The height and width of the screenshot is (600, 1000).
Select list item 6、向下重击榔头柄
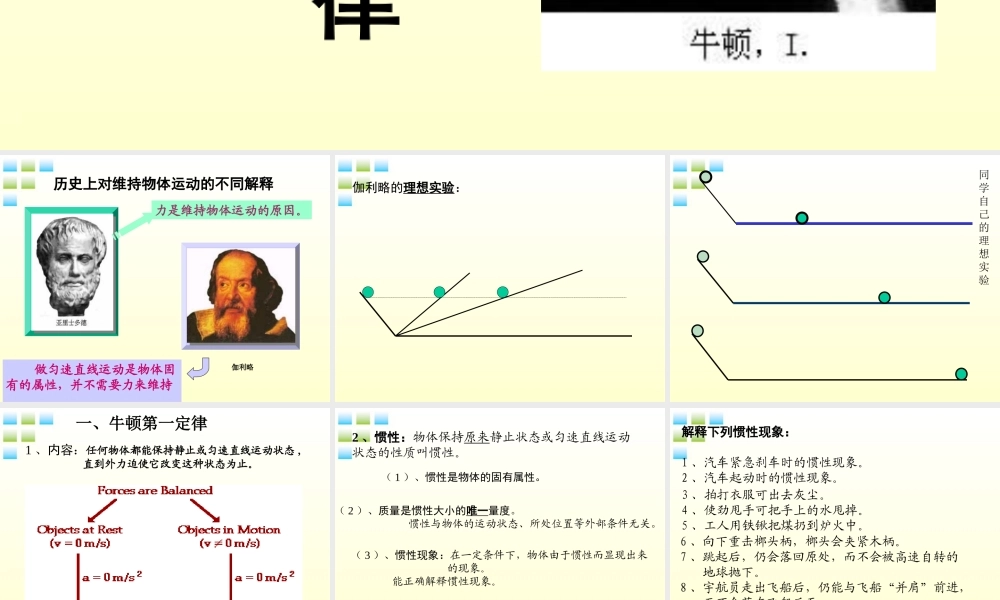791,541
